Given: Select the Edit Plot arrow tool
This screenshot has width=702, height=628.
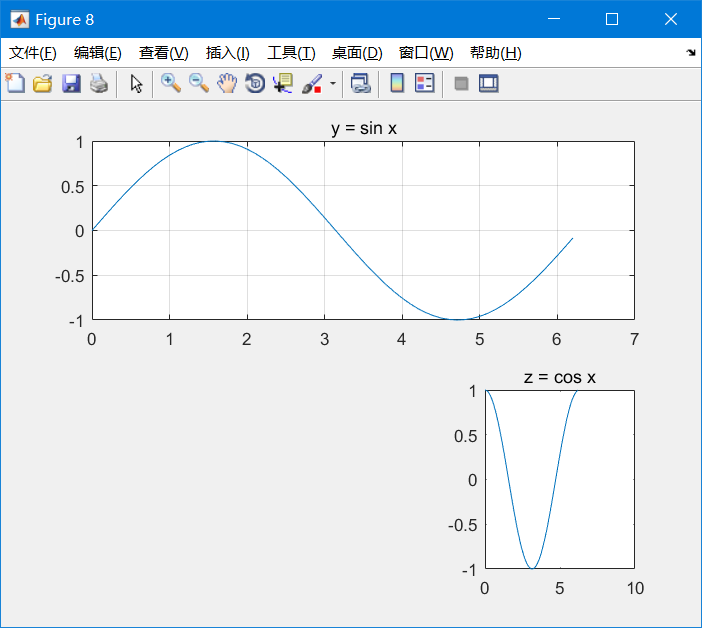Looking at the screenshot, I should point(136,84).
